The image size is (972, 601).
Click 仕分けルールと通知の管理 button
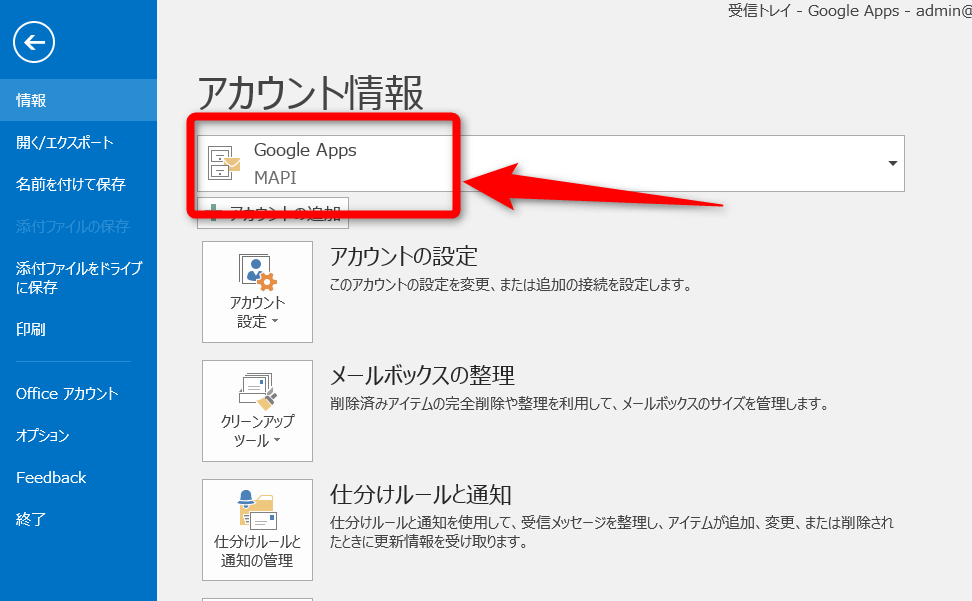[x=257, y=530]
